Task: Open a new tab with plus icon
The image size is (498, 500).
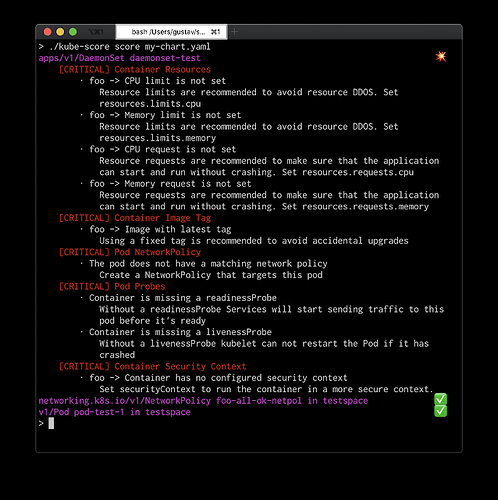Action: point(234,32)
